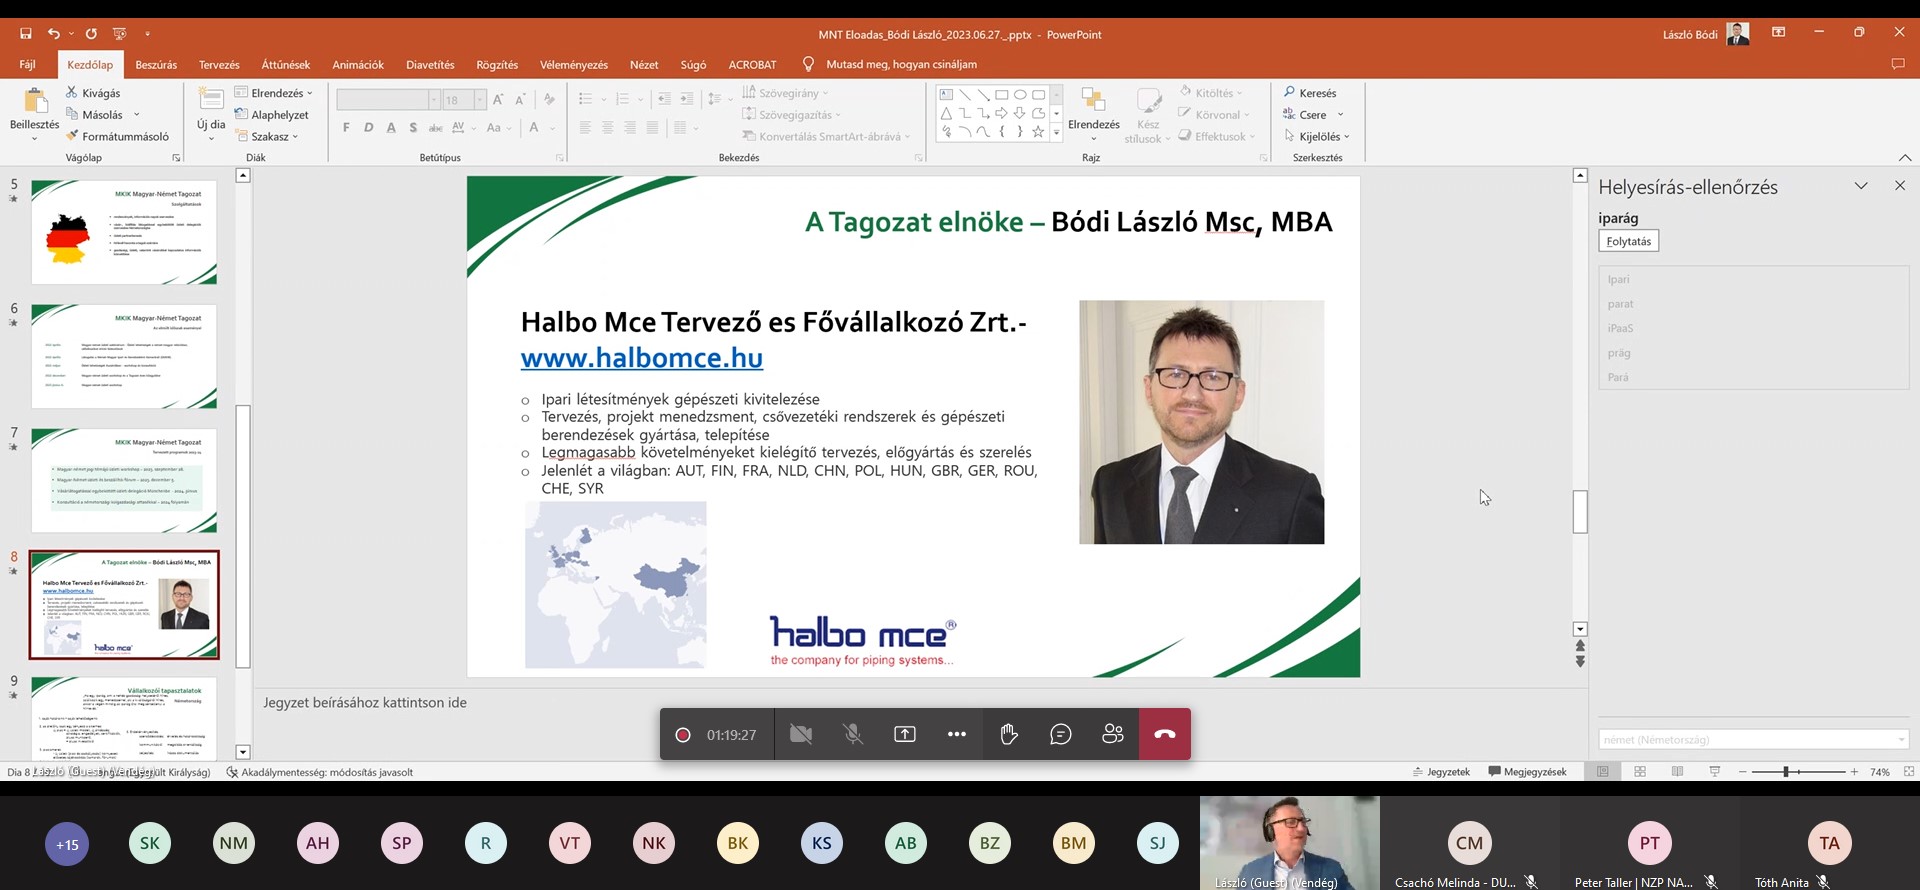Switch to the Animációk tab
This screenshot has width=1920, height=890.
click(358, 64)
